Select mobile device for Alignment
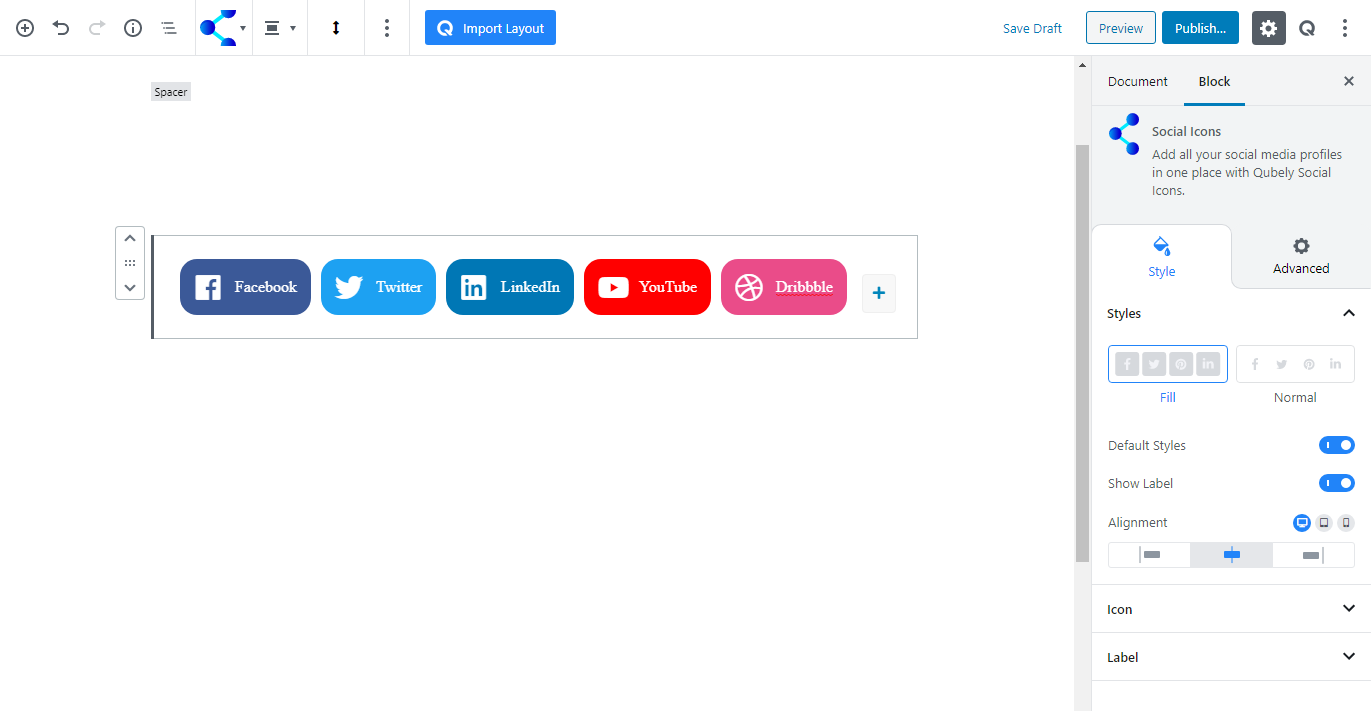Screen dimensions: 1371x711 click(x=1346, y=522)
